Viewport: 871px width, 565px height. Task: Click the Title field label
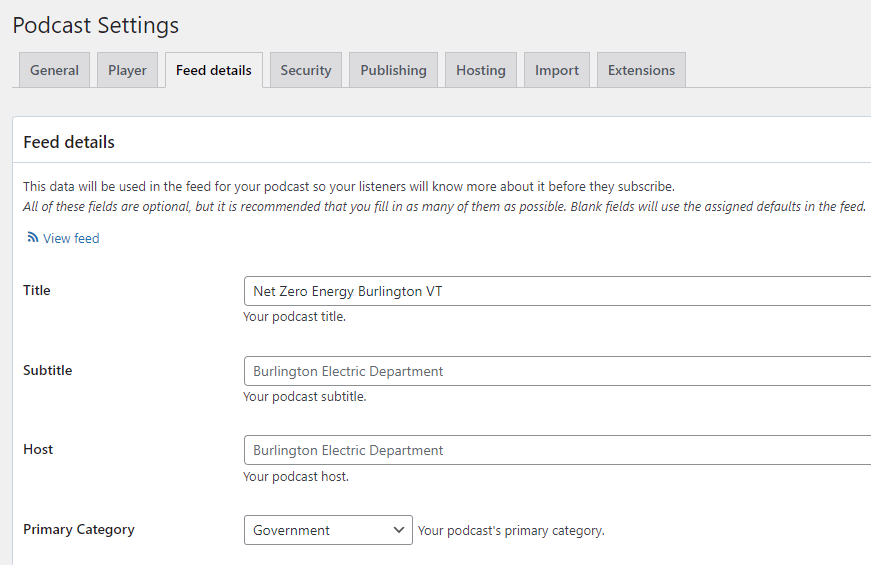tap(37, 290)
